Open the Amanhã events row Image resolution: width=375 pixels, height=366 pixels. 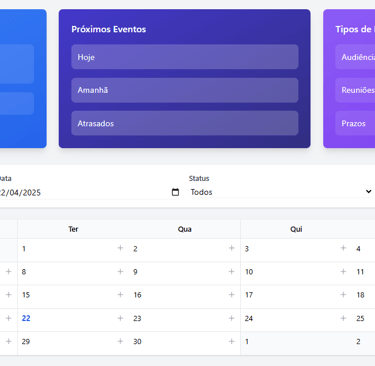[x=185, y=90]
